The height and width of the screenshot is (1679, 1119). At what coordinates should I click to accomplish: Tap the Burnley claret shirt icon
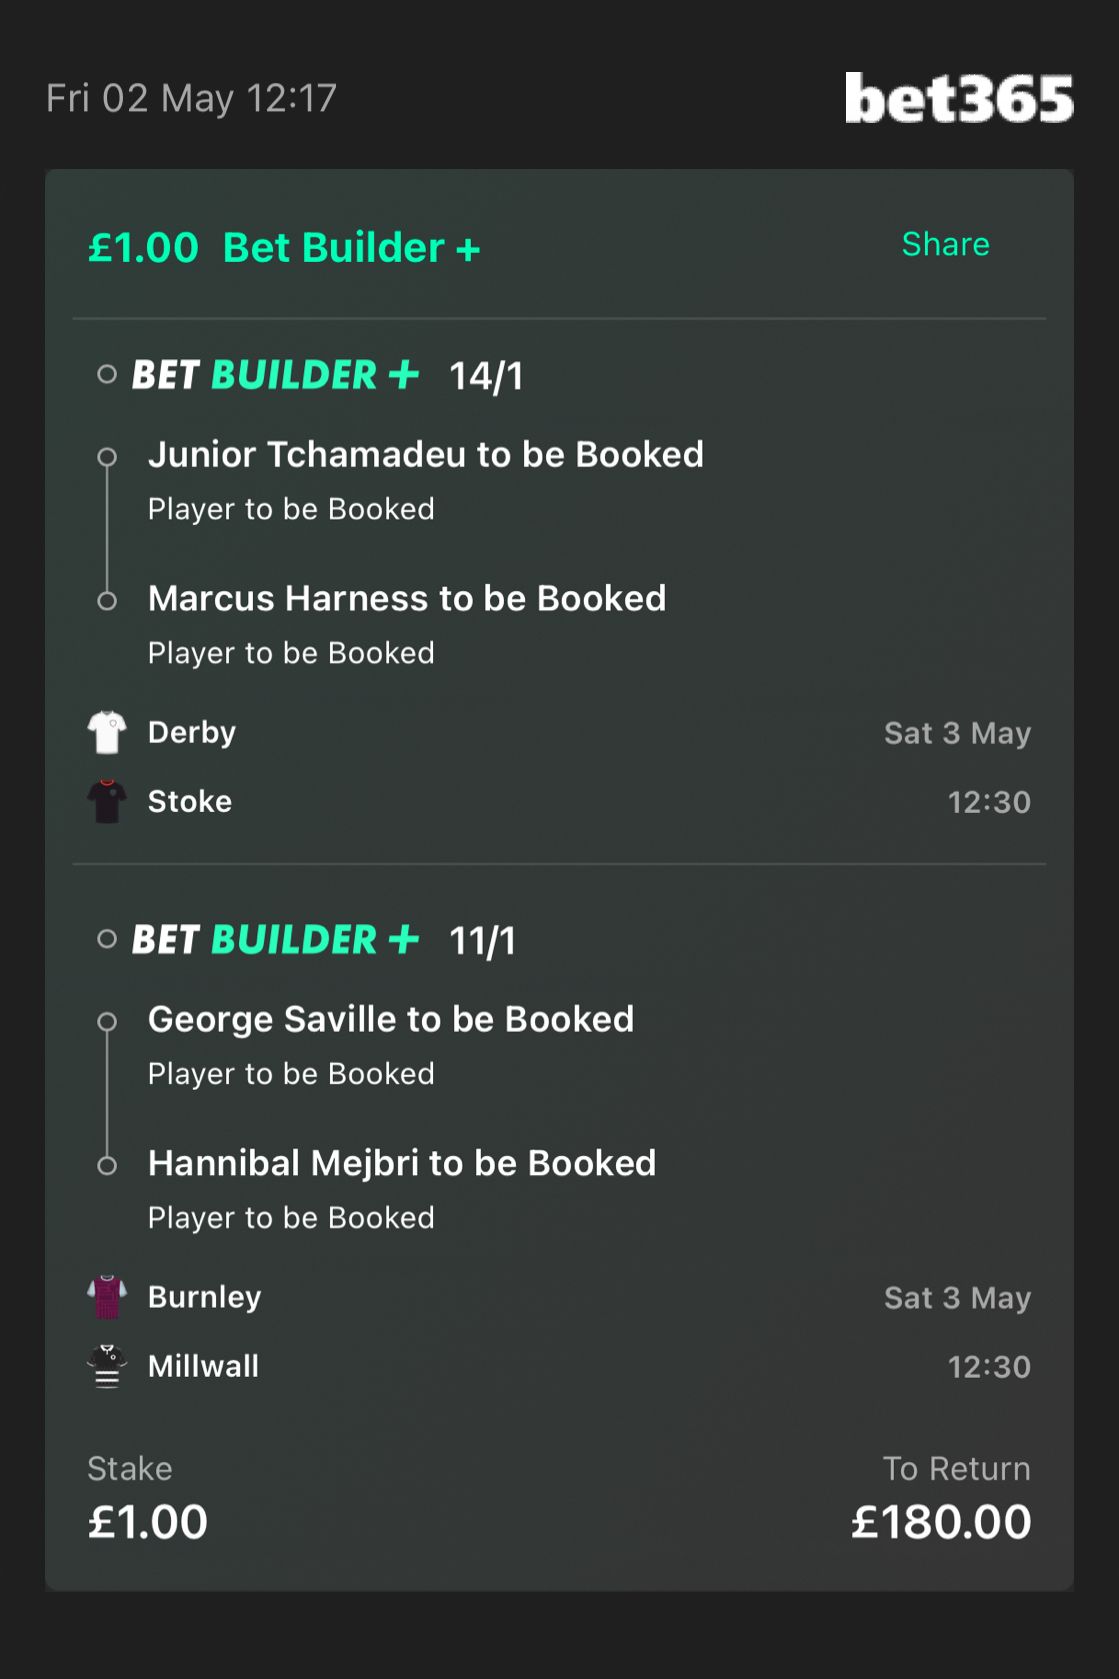click(x=107, y=1297)
